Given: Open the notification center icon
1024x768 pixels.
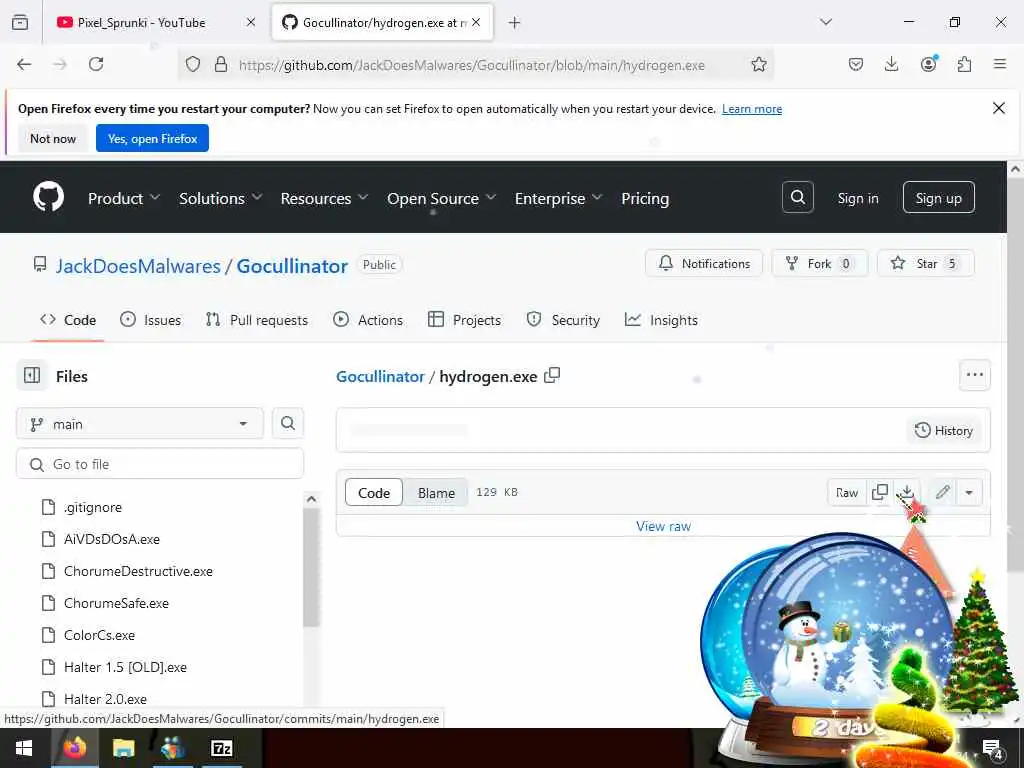Looking at the screenshot, I should pyautogui.click(x=992, y=748).
